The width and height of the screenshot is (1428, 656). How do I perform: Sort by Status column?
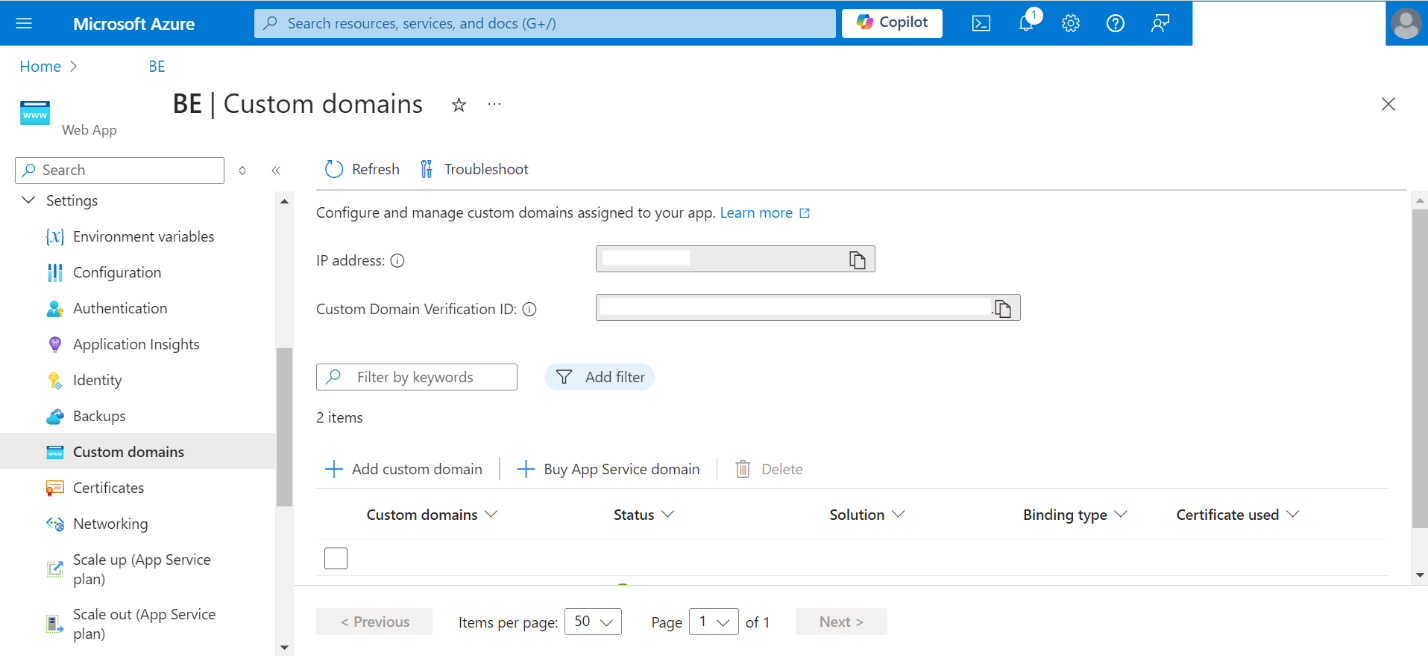pyautogui.click(x=644, y=515)
